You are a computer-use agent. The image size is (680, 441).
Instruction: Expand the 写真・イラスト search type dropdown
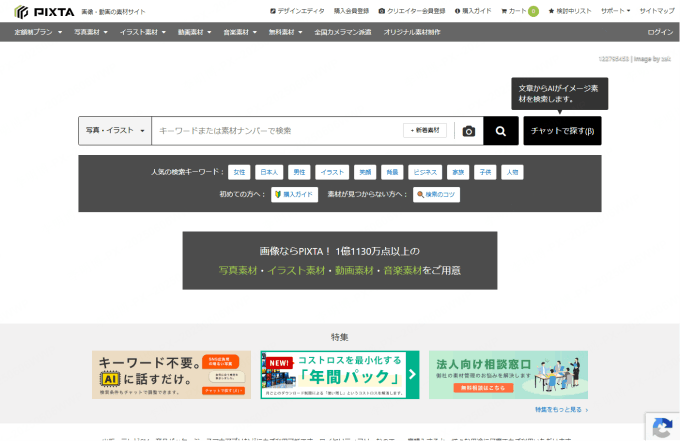point(115,131)
